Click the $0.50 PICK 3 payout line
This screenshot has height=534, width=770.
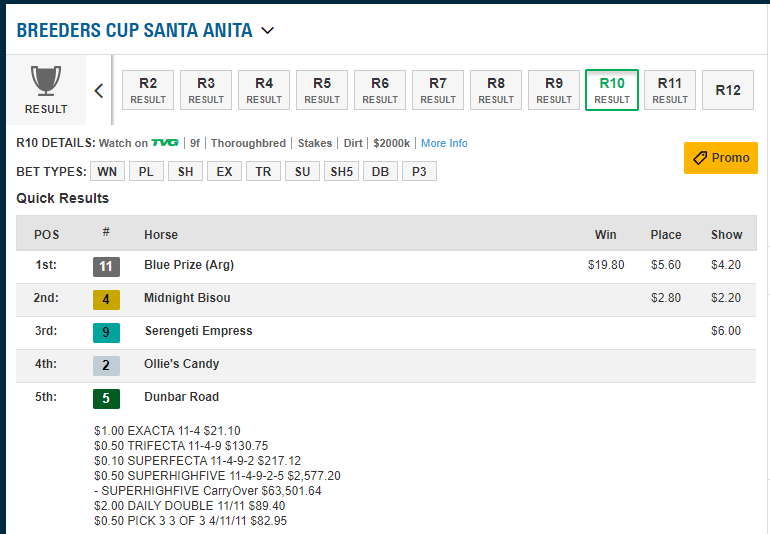coord(191,521)
